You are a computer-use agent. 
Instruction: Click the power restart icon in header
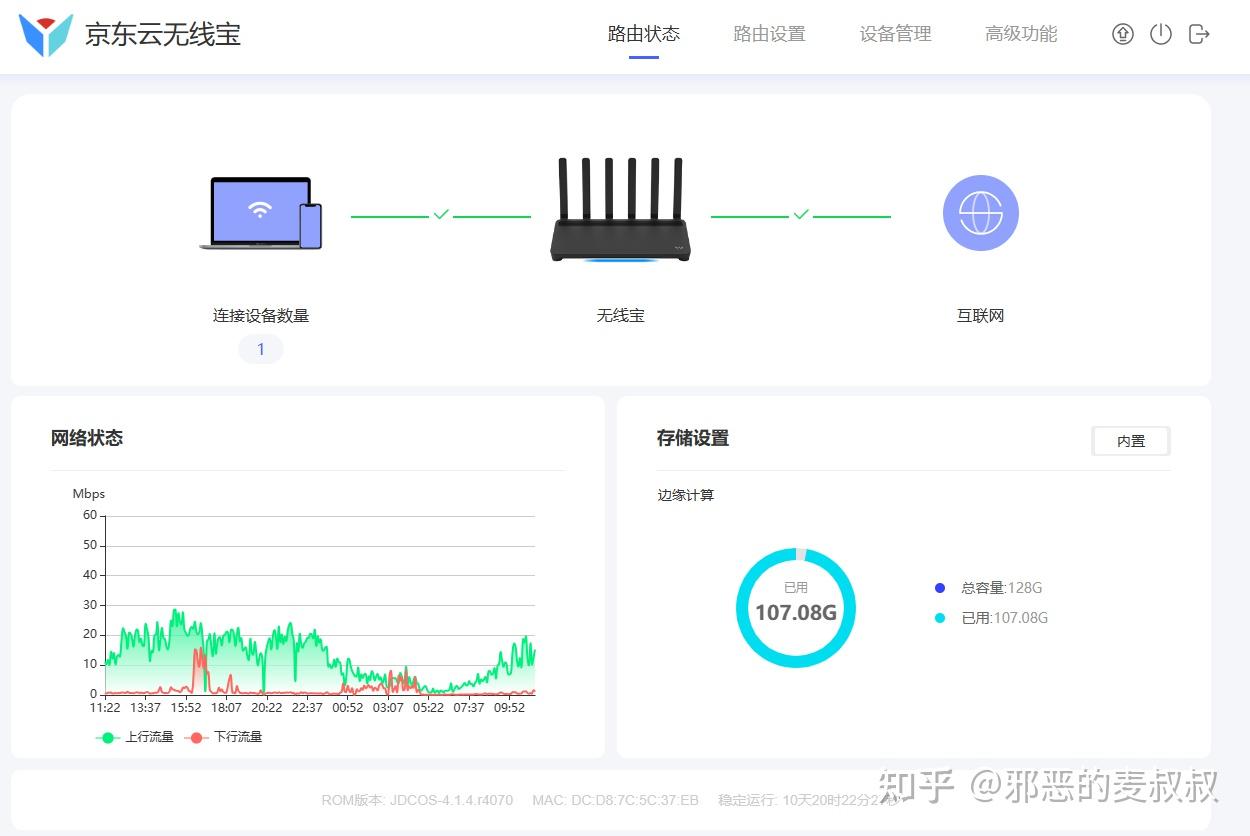click(1160, 33)
